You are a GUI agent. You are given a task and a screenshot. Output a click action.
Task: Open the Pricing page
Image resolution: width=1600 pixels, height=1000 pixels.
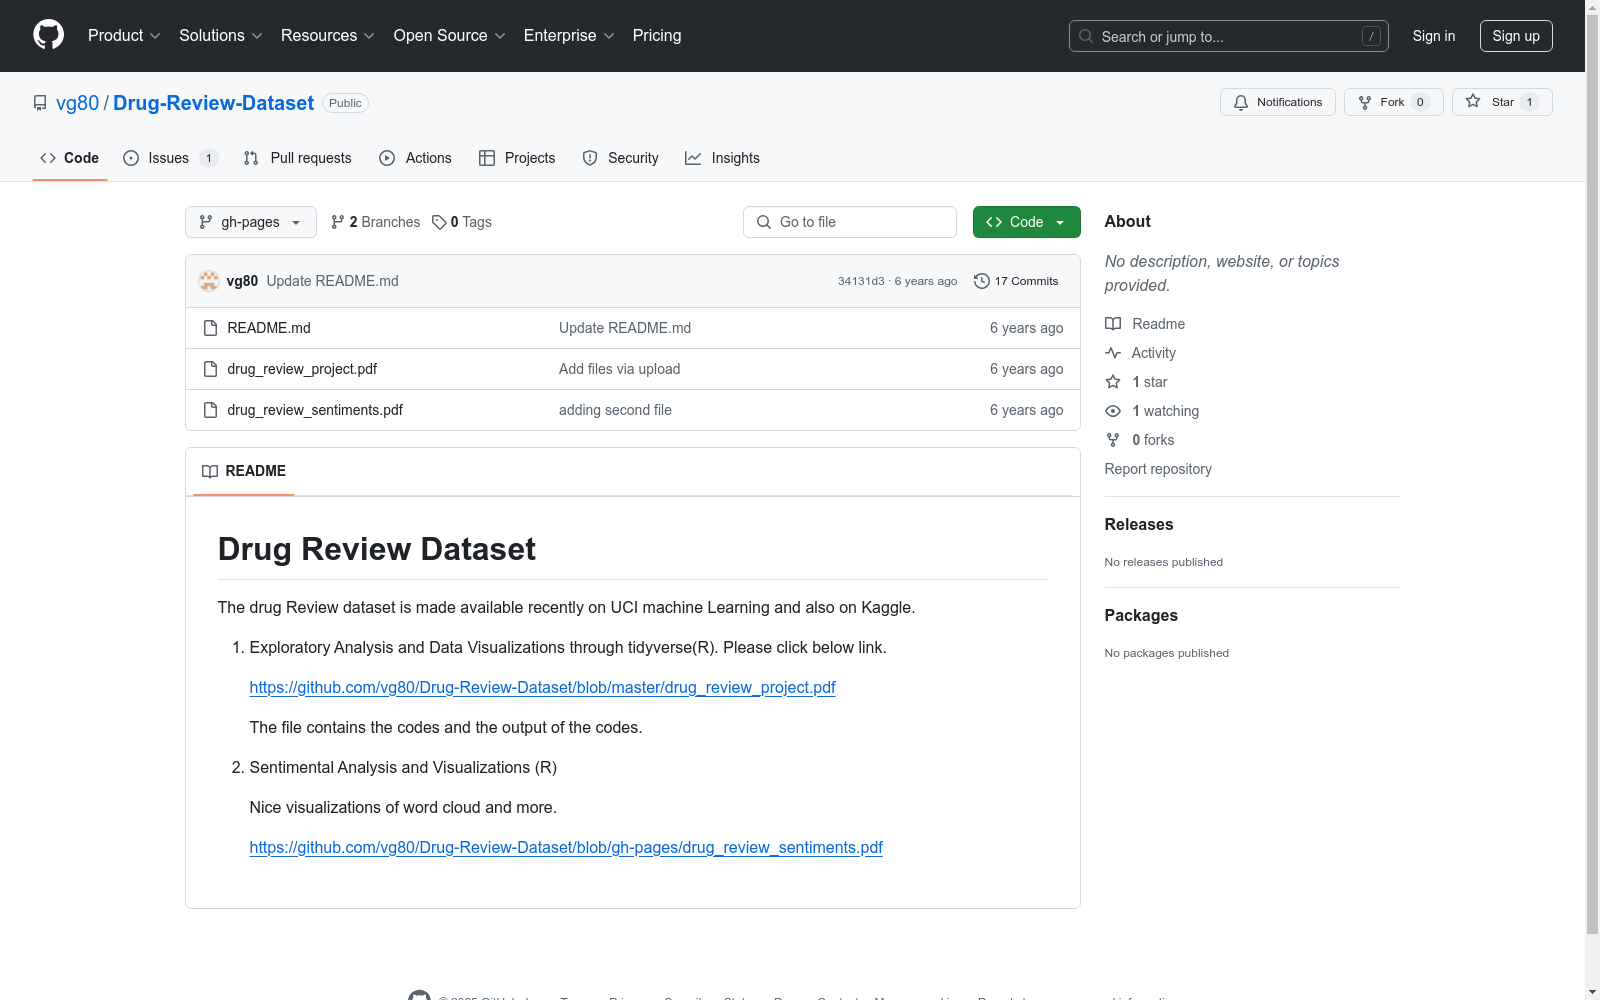[657, 35]
